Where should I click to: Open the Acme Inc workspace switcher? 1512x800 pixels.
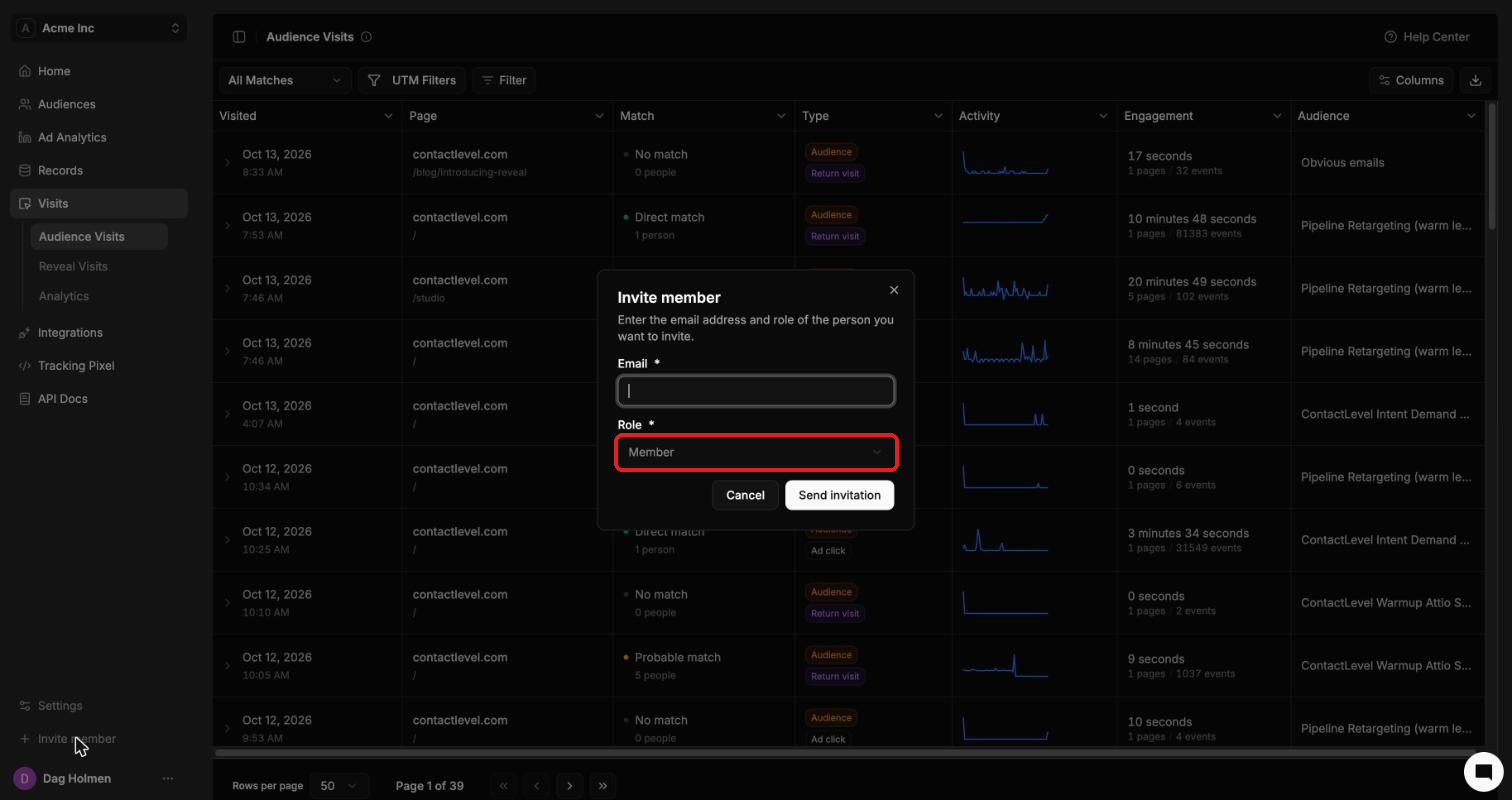tap(100, 28)
